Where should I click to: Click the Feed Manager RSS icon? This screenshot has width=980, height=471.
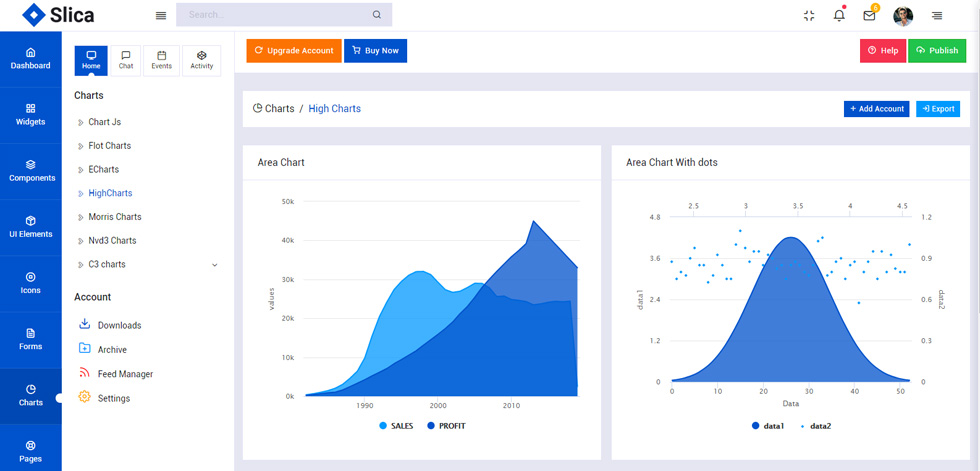coord(84,373)
